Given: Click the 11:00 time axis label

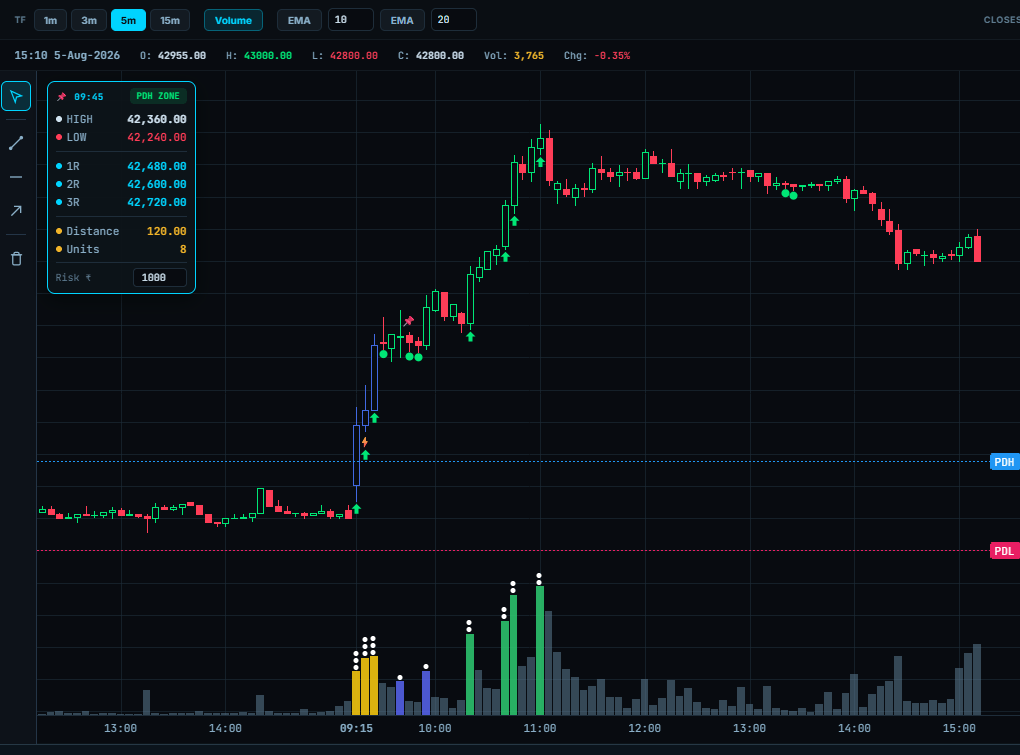Looking at the screenshot, I should click(x=540, y=728).
